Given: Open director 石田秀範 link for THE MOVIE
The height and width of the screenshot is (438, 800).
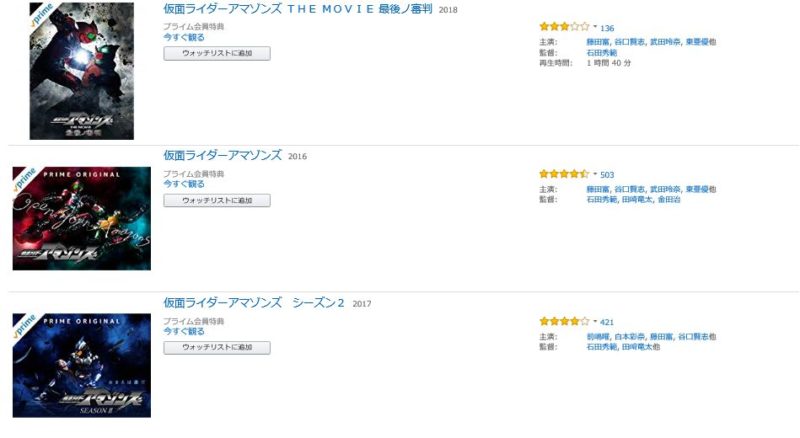Looking at the screenshot, I should click(602, 53).
